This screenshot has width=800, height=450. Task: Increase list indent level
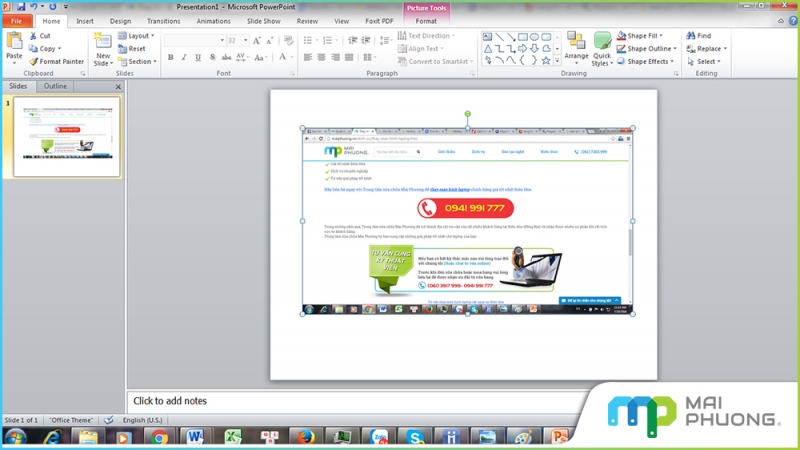[366, 40]
